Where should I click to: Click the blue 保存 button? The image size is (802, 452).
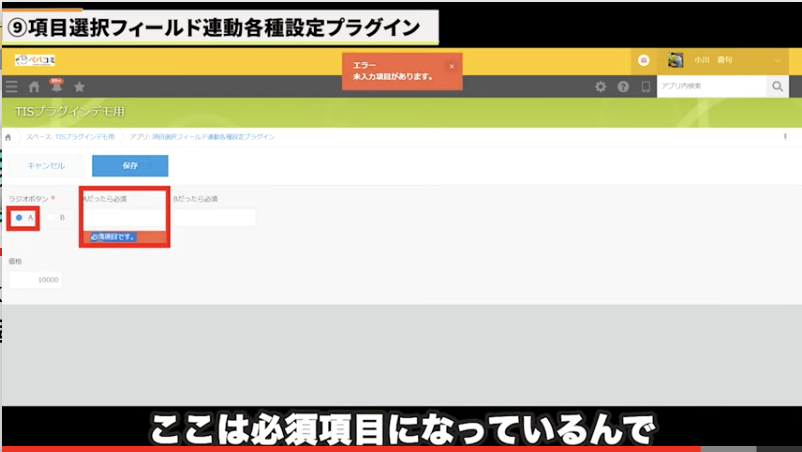pos(130,165)
